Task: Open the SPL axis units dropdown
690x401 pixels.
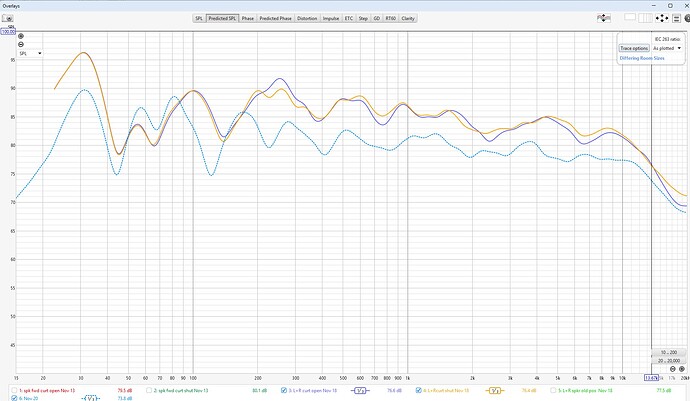Action: point(29,53)
